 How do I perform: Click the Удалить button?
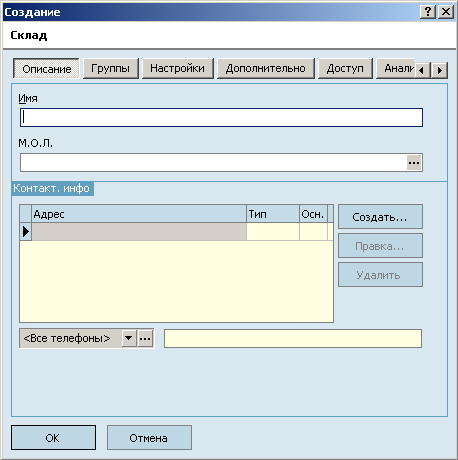tap(380, 275)
